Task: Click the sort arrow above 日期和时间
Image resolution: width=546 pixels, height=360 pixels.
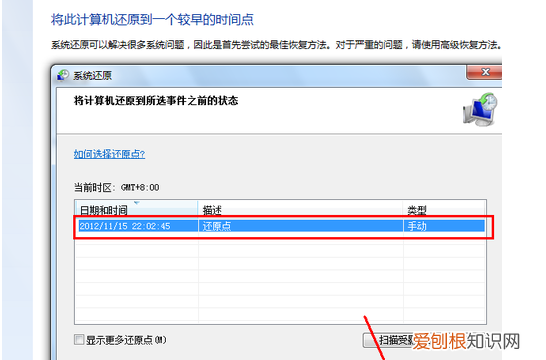Action: pos(136,203)
